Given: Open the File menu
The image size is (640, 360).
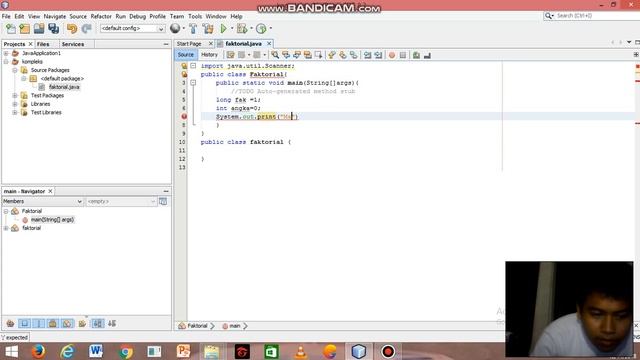Looking at the screenshot, I should point(6,16).
